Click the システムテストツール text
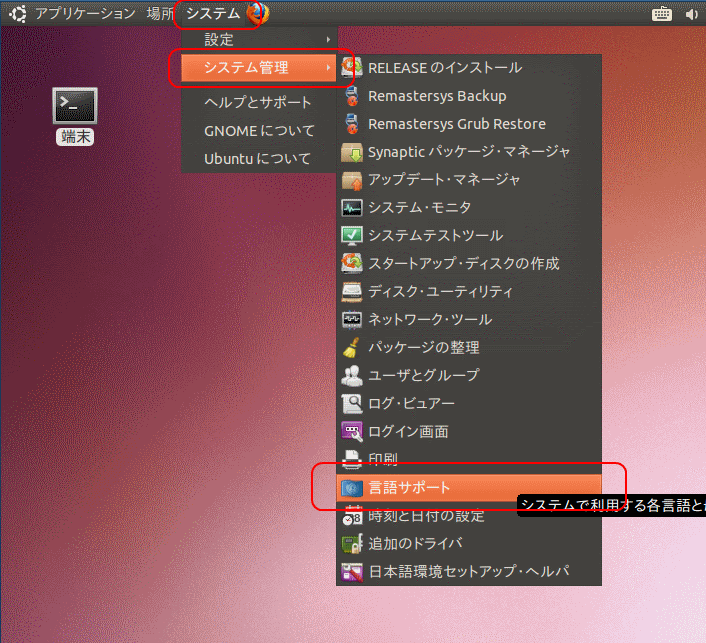This screenshot has width=706, height=643. tap(435, 235)
